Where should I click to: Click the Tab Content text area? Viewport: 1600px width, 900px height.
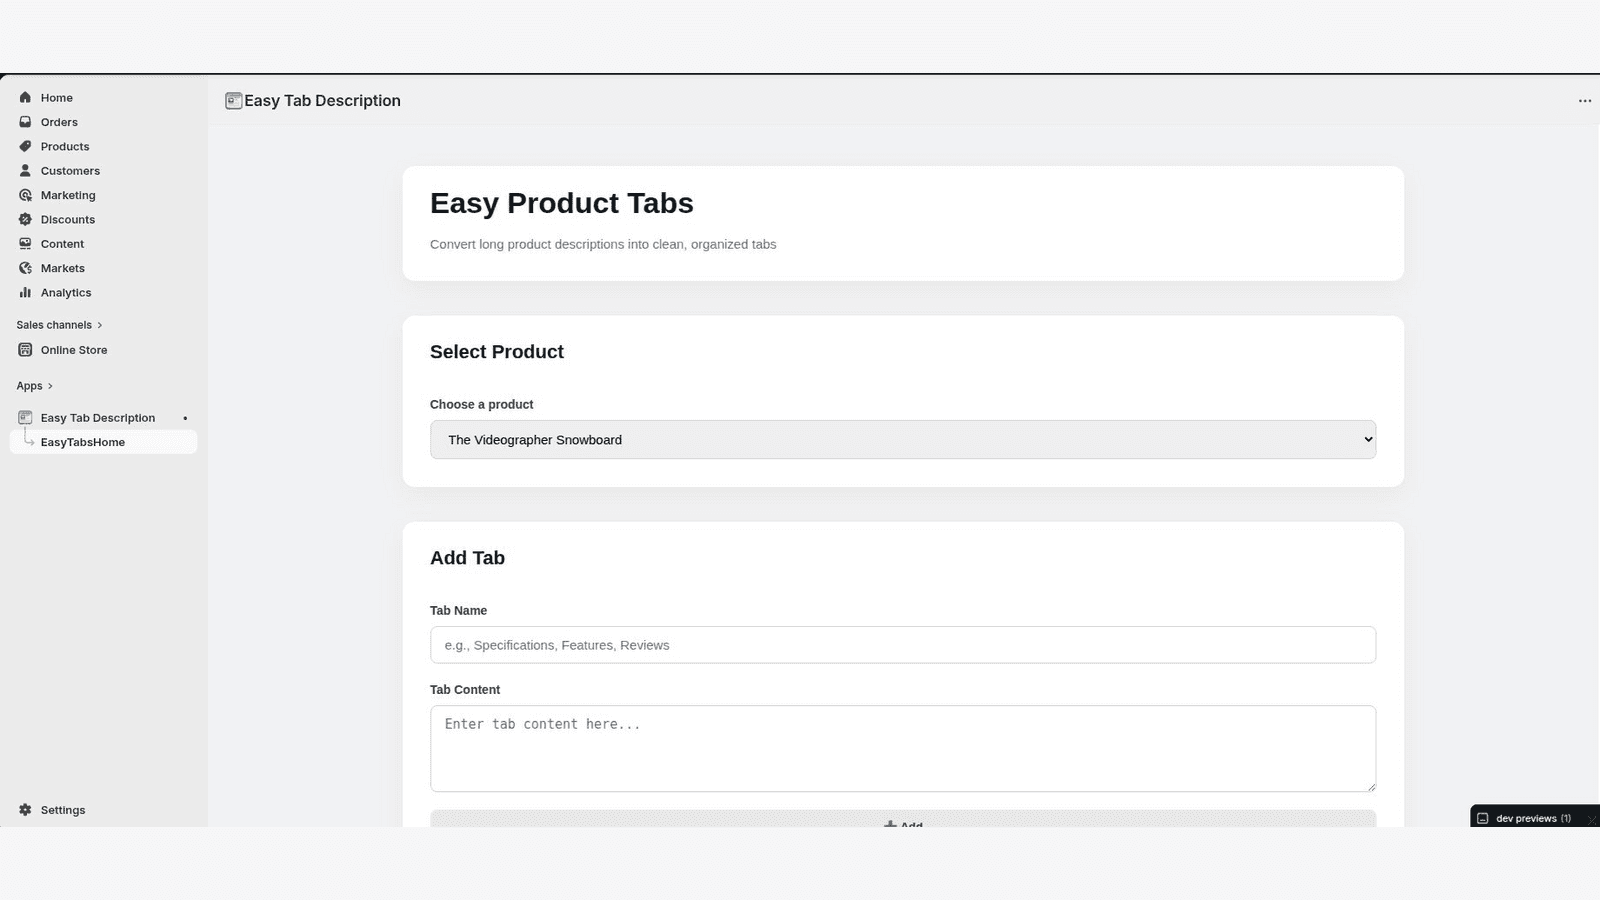pos(902,748)
